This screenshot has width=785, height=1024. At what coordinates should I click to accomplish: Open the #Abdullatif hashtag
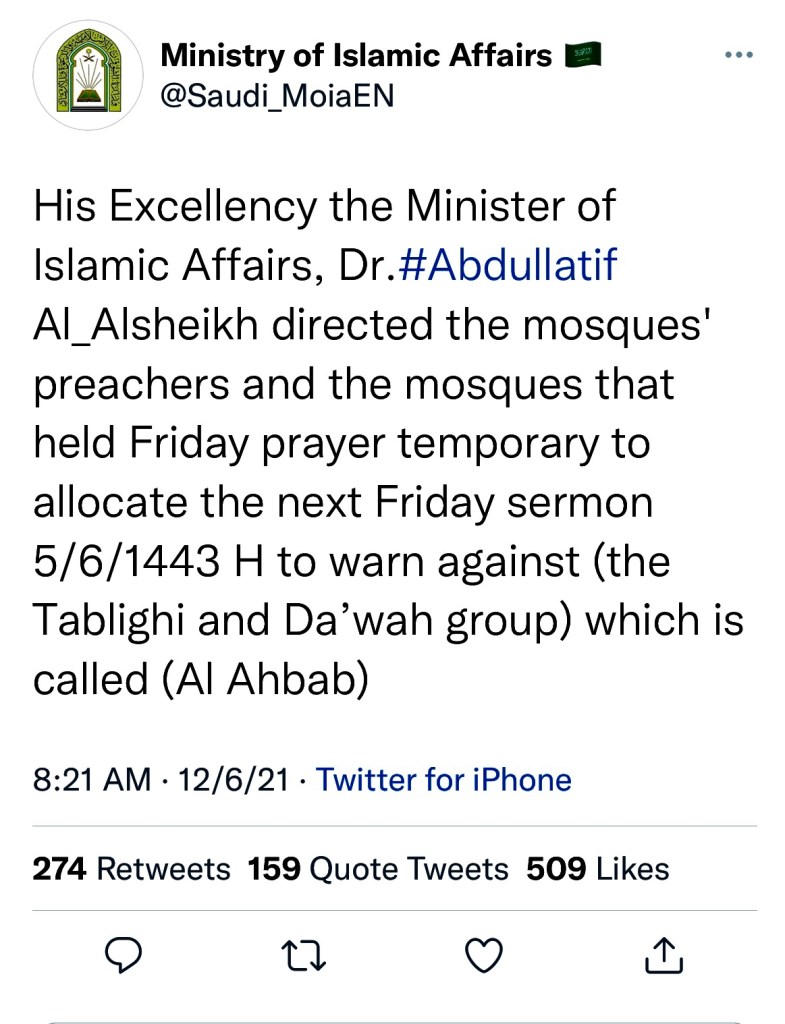pos(508,267)
